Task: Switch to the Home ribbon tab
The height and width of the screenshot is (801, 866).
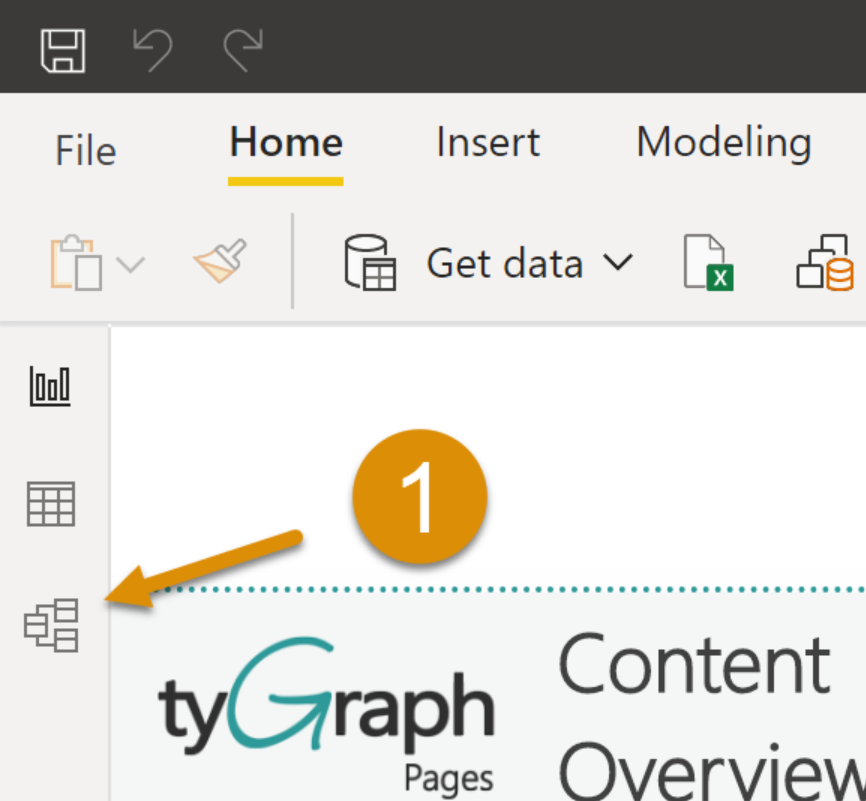Action: [x=286, y=143]
